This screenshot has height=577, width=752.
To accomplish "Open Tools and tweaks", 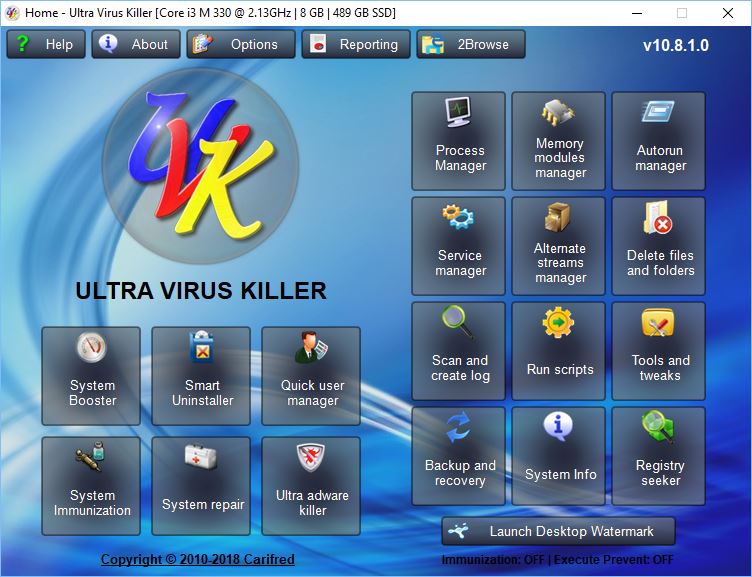I will click(658, 351).
